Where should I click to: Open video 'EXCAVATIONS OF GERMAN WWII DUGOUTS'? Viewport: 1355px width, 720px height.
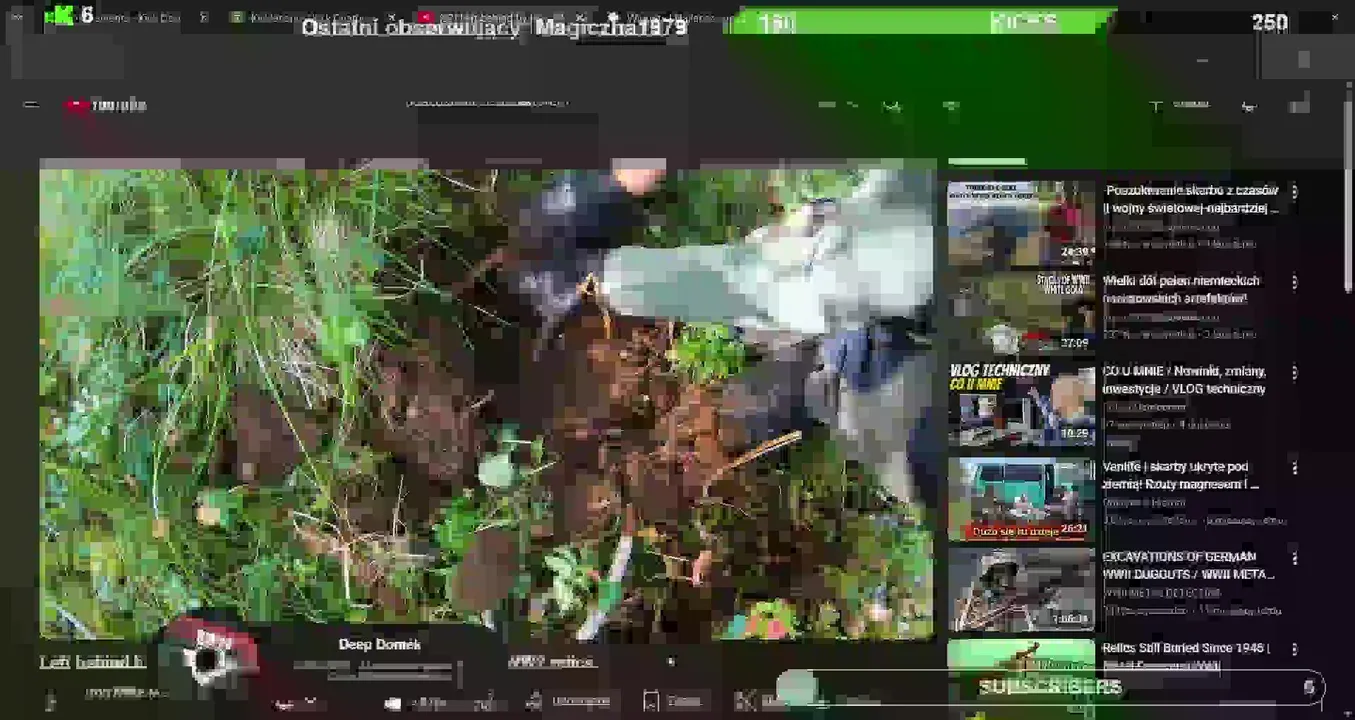[1188, 565]
